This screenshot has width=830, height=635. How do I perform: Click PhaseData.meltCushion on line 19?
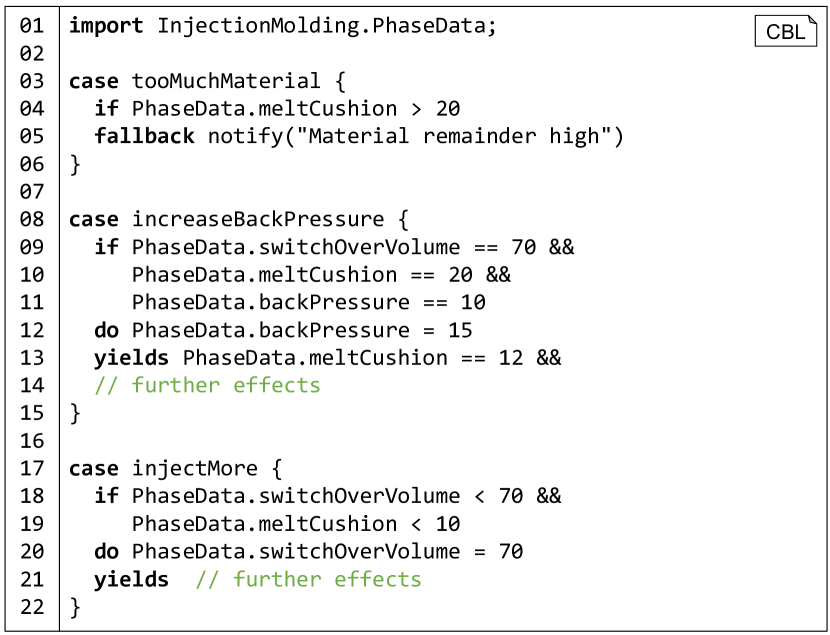coord(264,524)
